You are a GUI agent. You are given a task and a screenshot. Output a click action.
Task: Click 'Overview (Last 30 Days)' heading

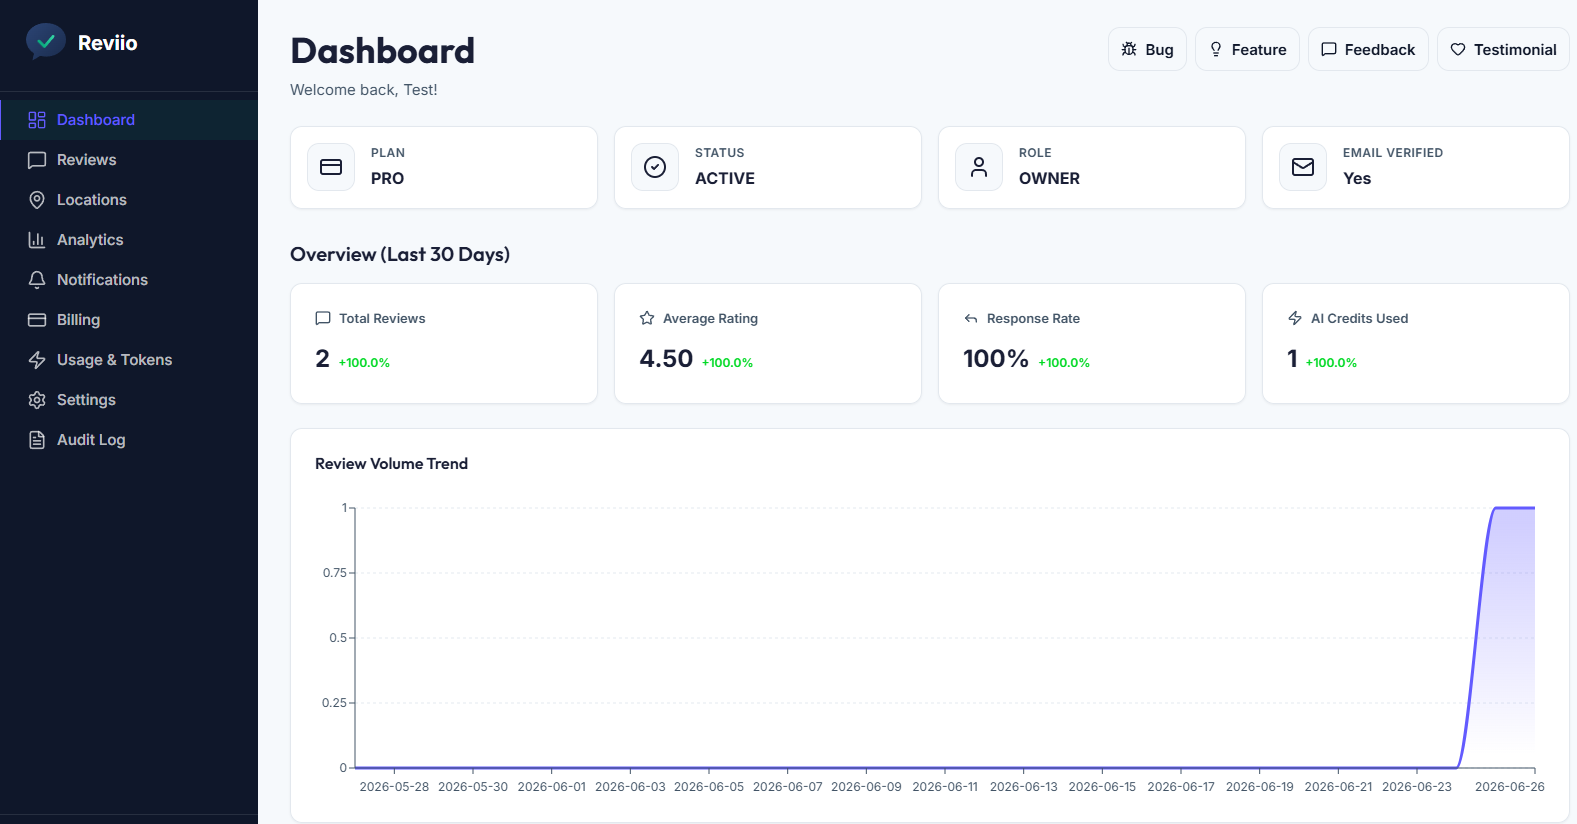400,255
